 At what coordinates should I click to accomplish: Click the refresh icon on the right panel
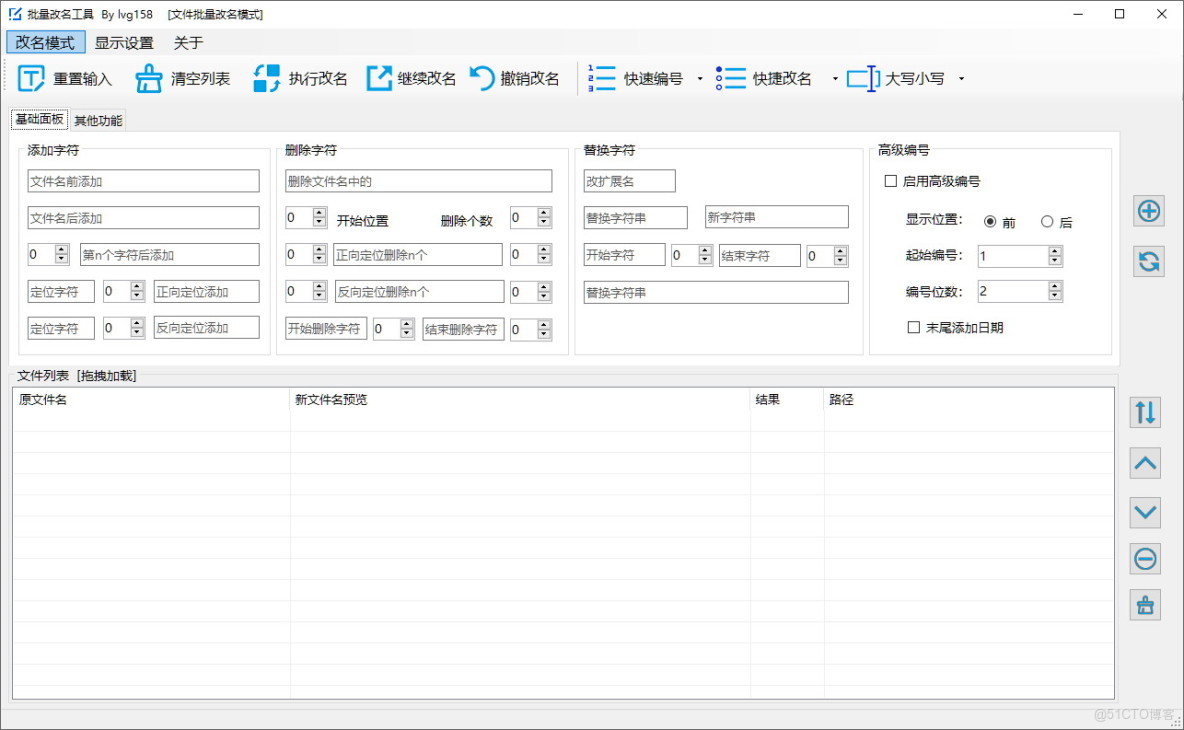[x=1148, y=261]
